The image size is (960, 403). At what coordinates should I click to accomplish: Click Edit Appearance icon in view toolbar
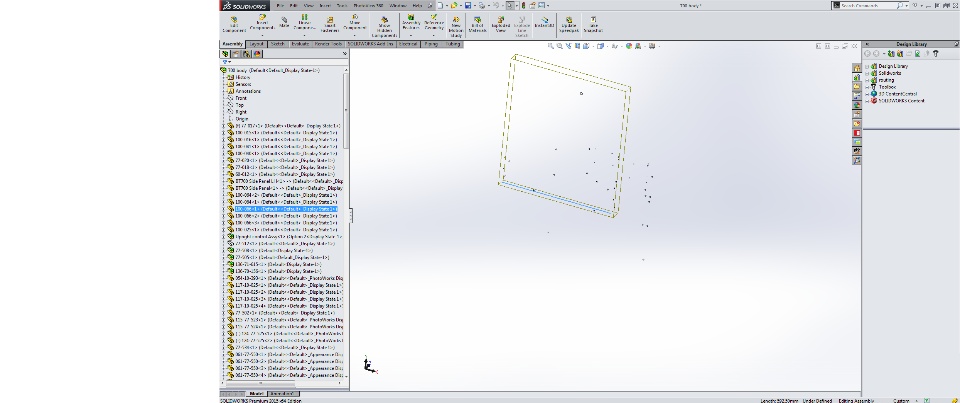click(x=629, y=46)
